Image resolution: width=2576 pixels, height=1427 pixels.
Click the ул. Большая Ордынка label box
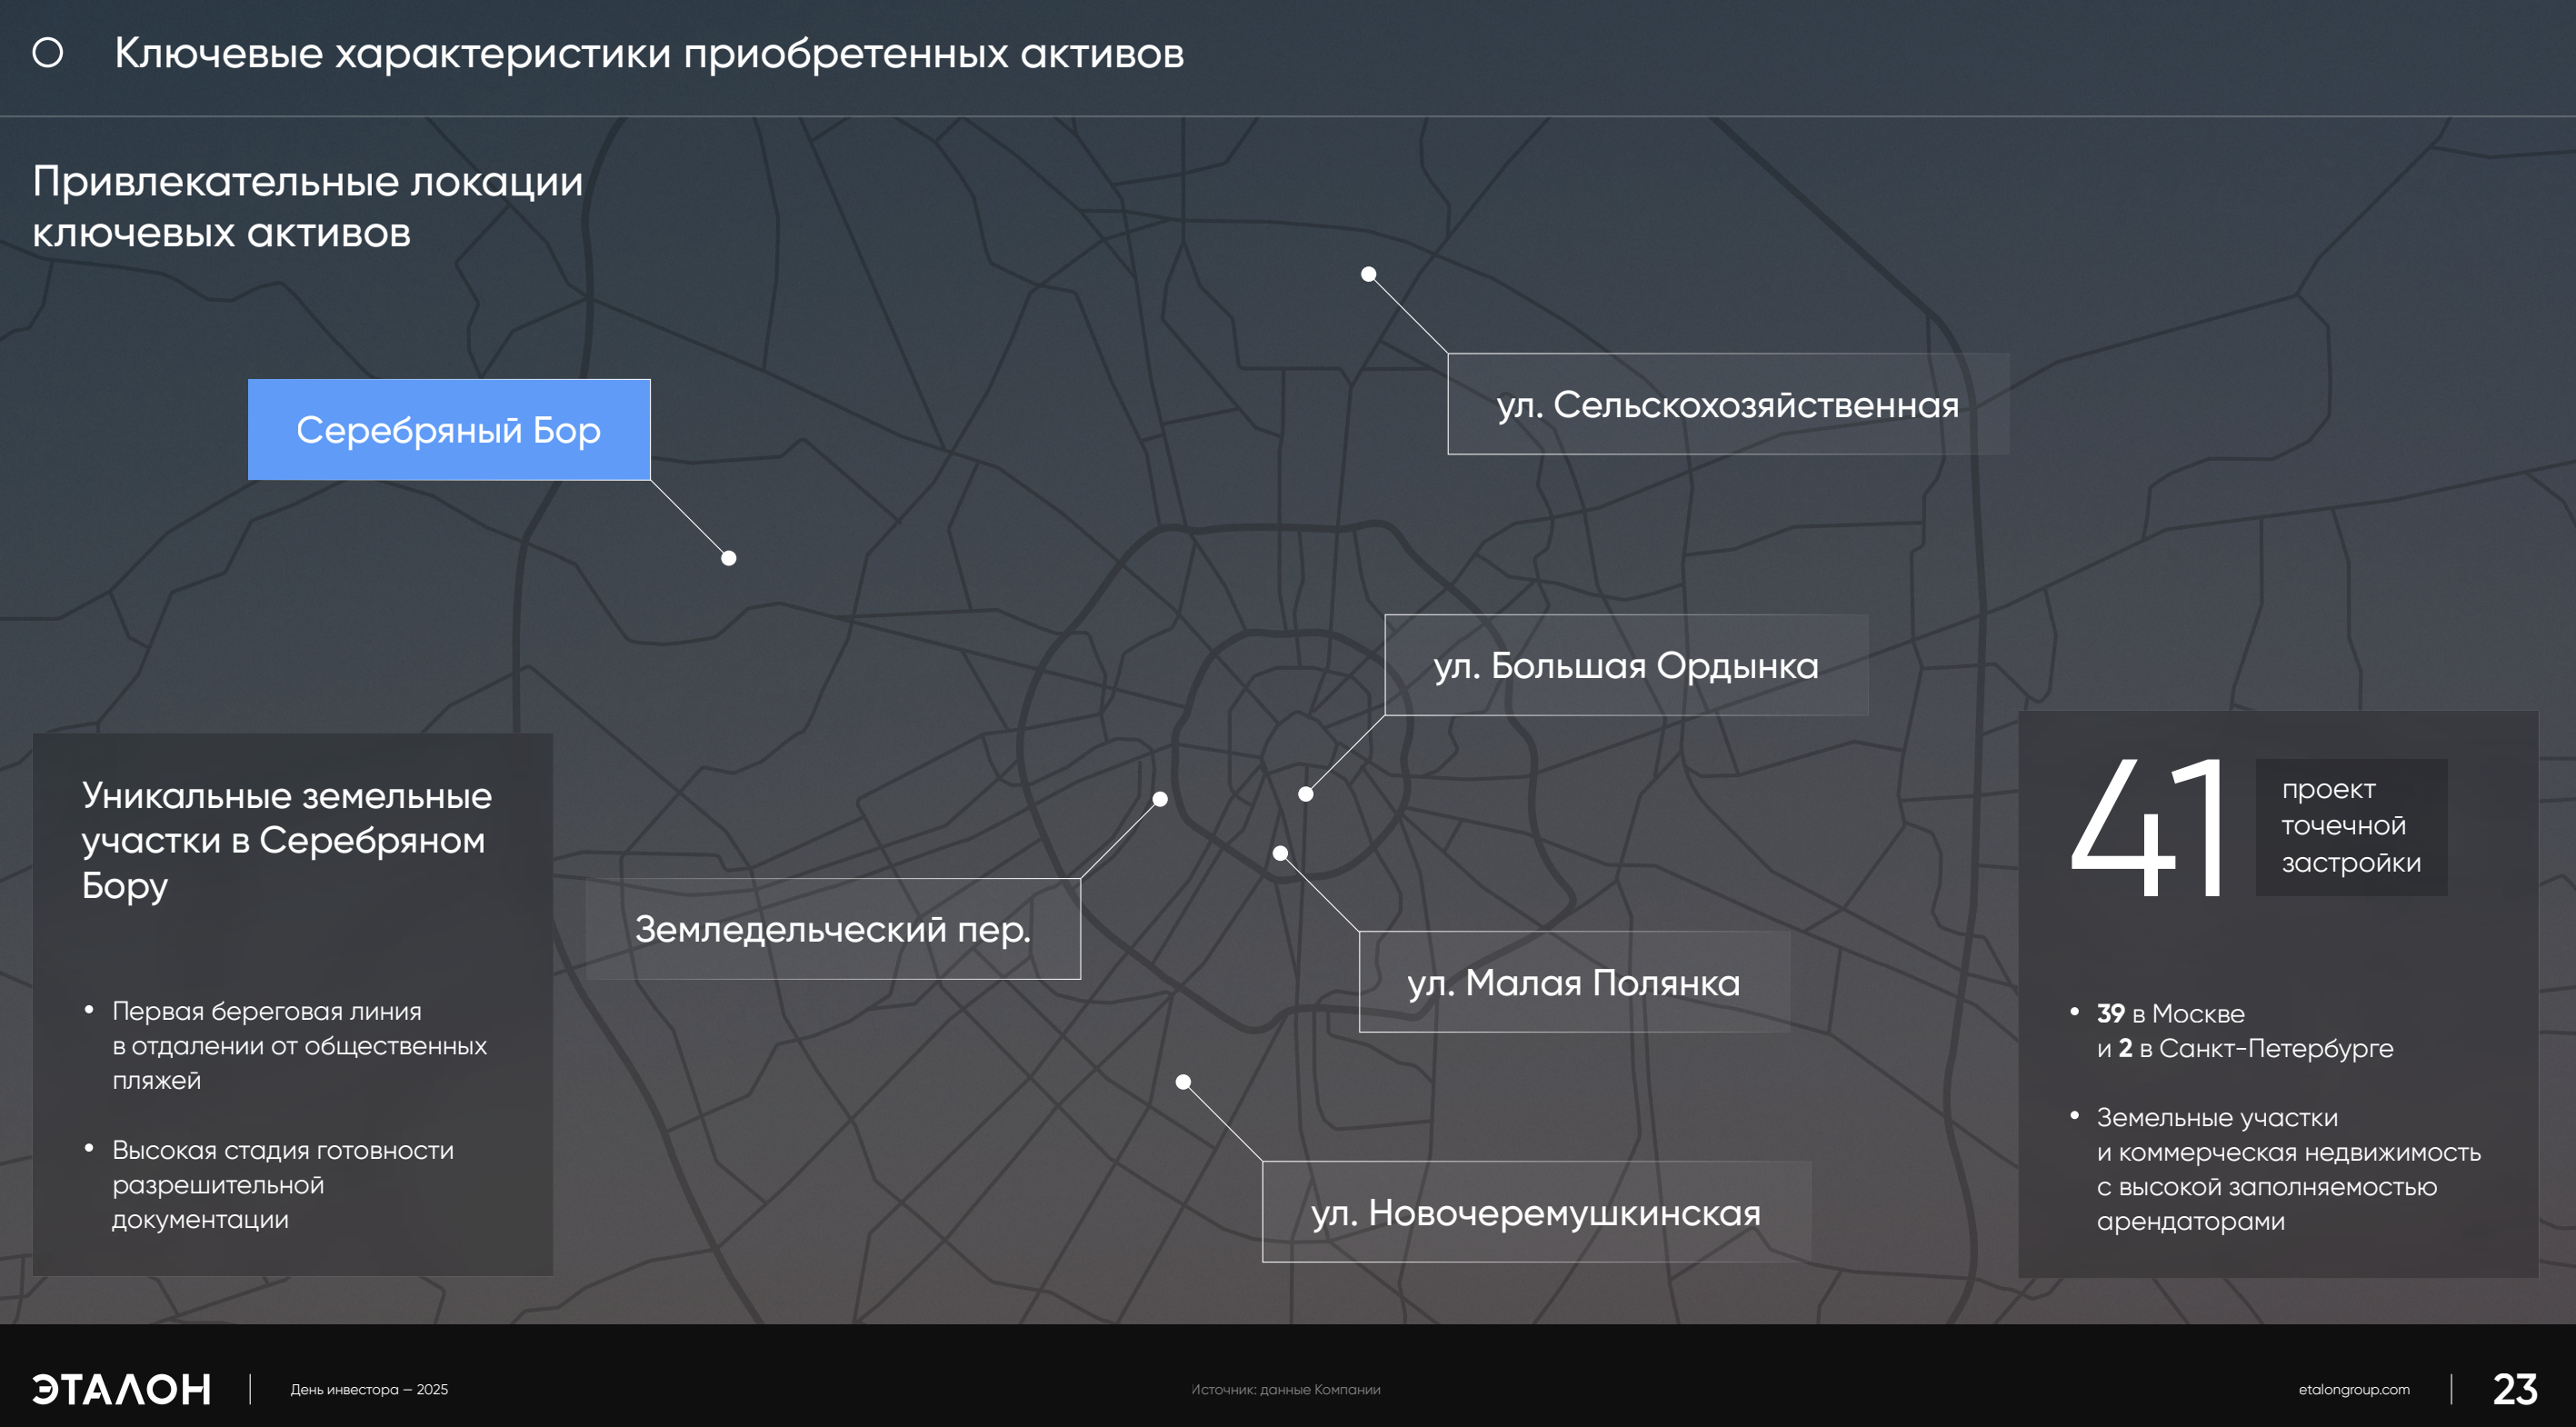[x=1625, y=665]
